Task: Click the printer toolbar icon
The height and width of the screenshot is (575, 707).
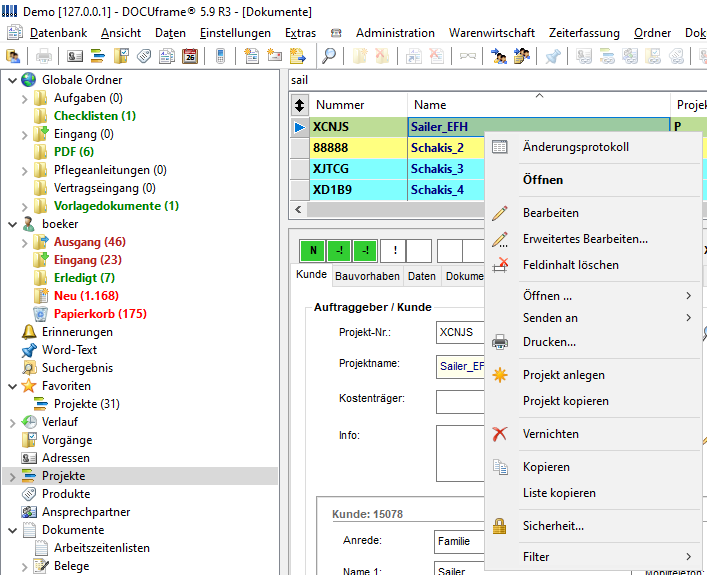Action: 44,56
